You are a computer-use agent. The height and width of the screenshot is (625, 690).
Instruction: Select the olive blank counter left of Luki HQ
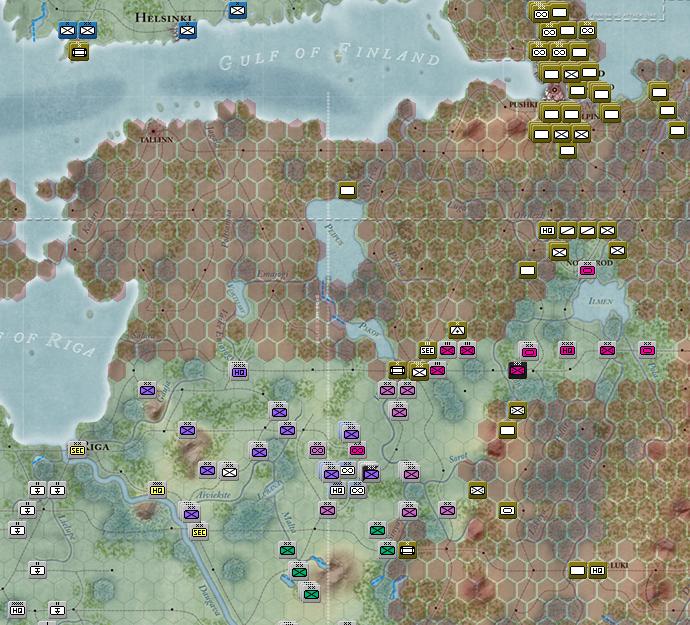(577, 570)
